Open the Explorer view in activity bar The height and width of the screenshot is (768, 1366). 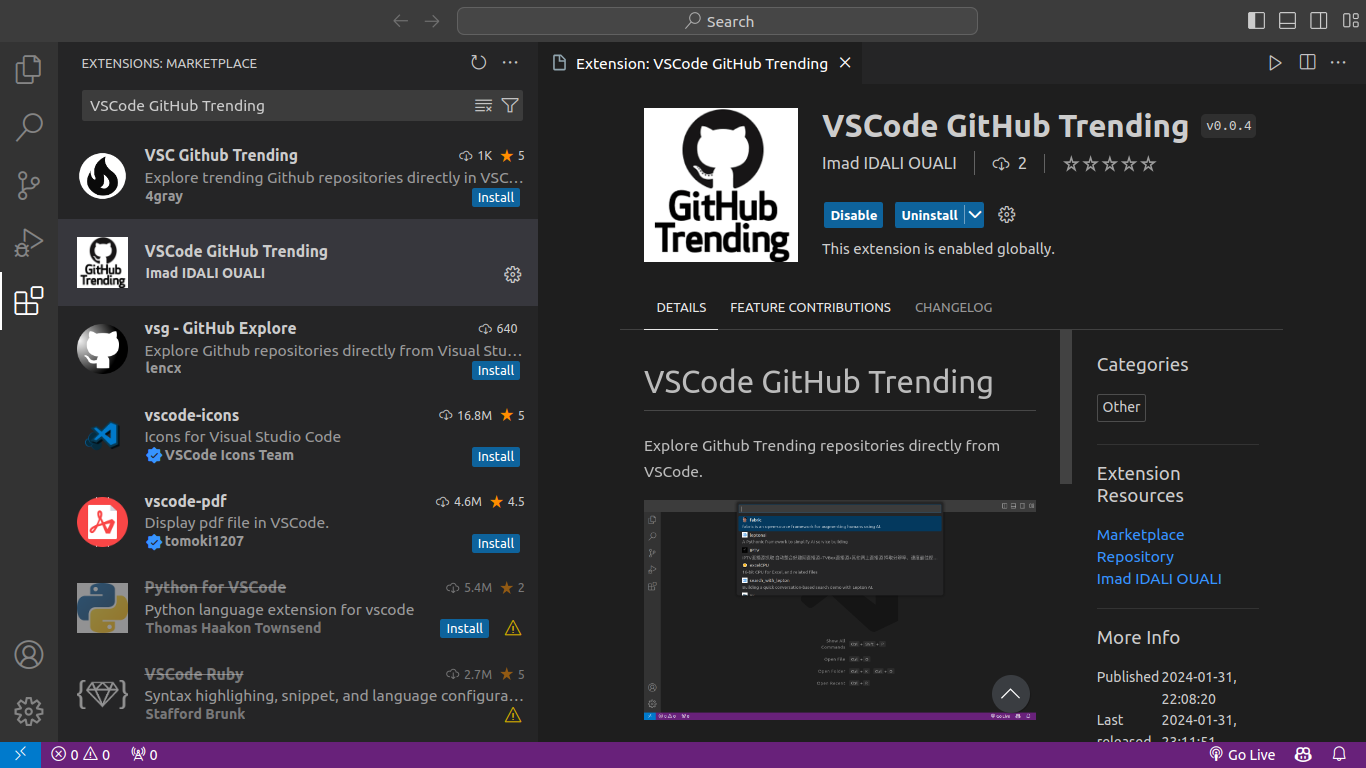tap(29, 69)
